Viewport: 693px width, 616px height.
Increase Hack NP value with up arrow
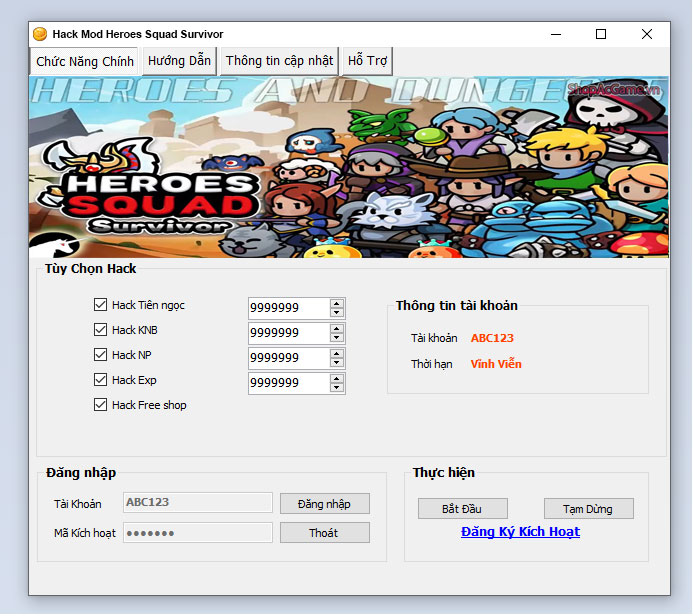[x=337, y=354]
